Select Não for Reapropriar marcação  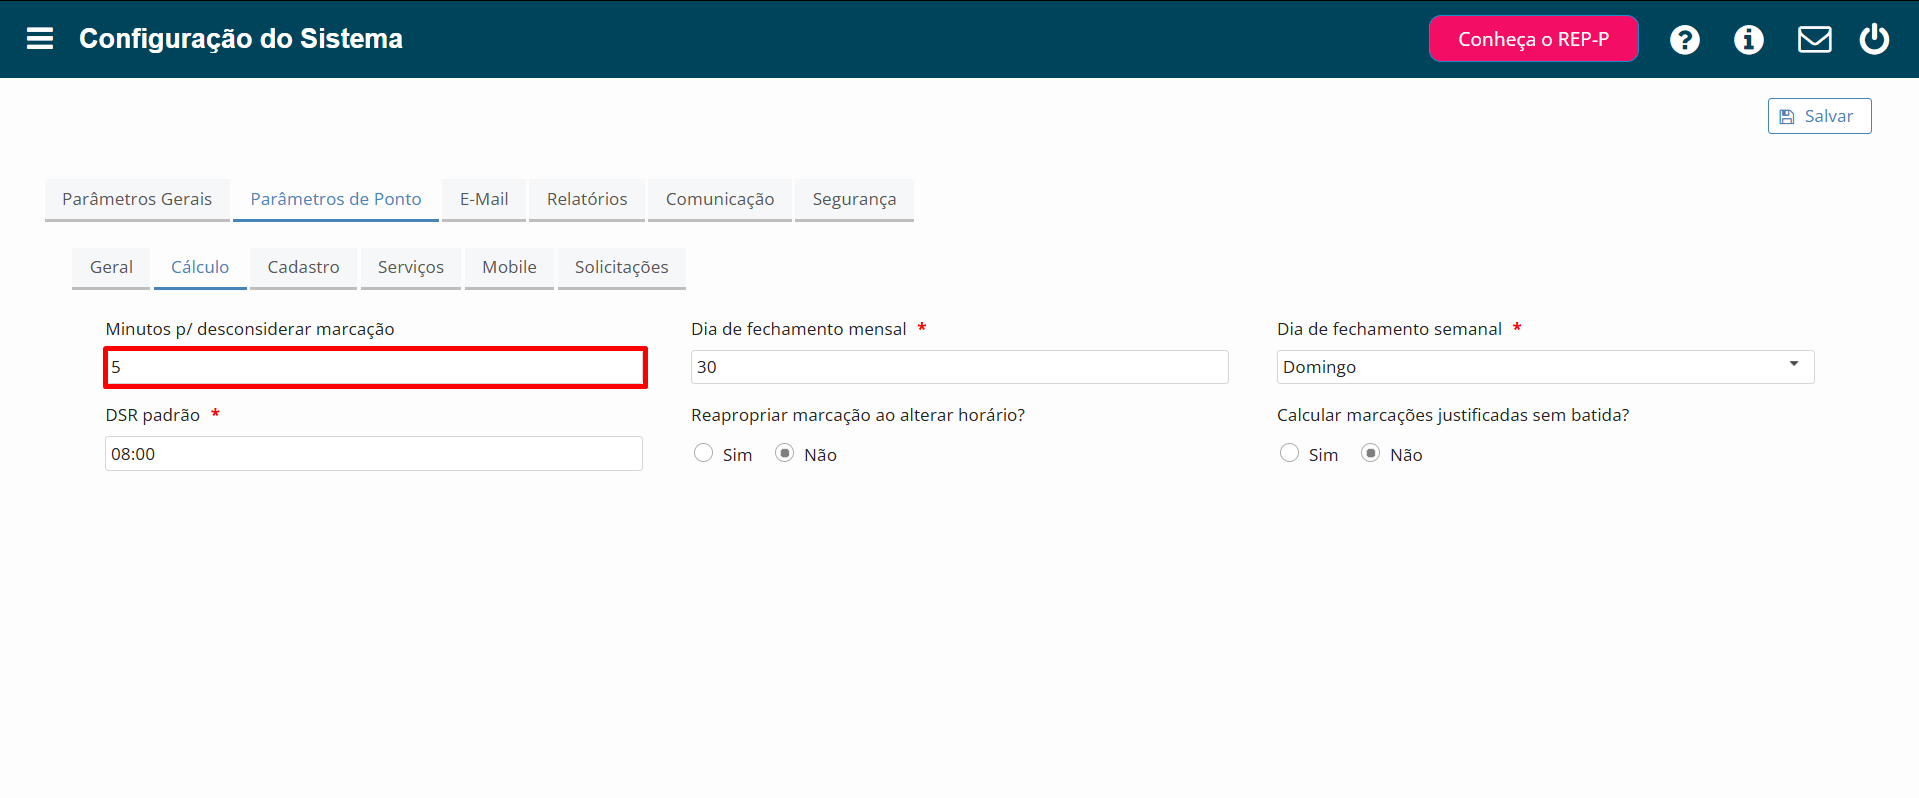(785, 454)
